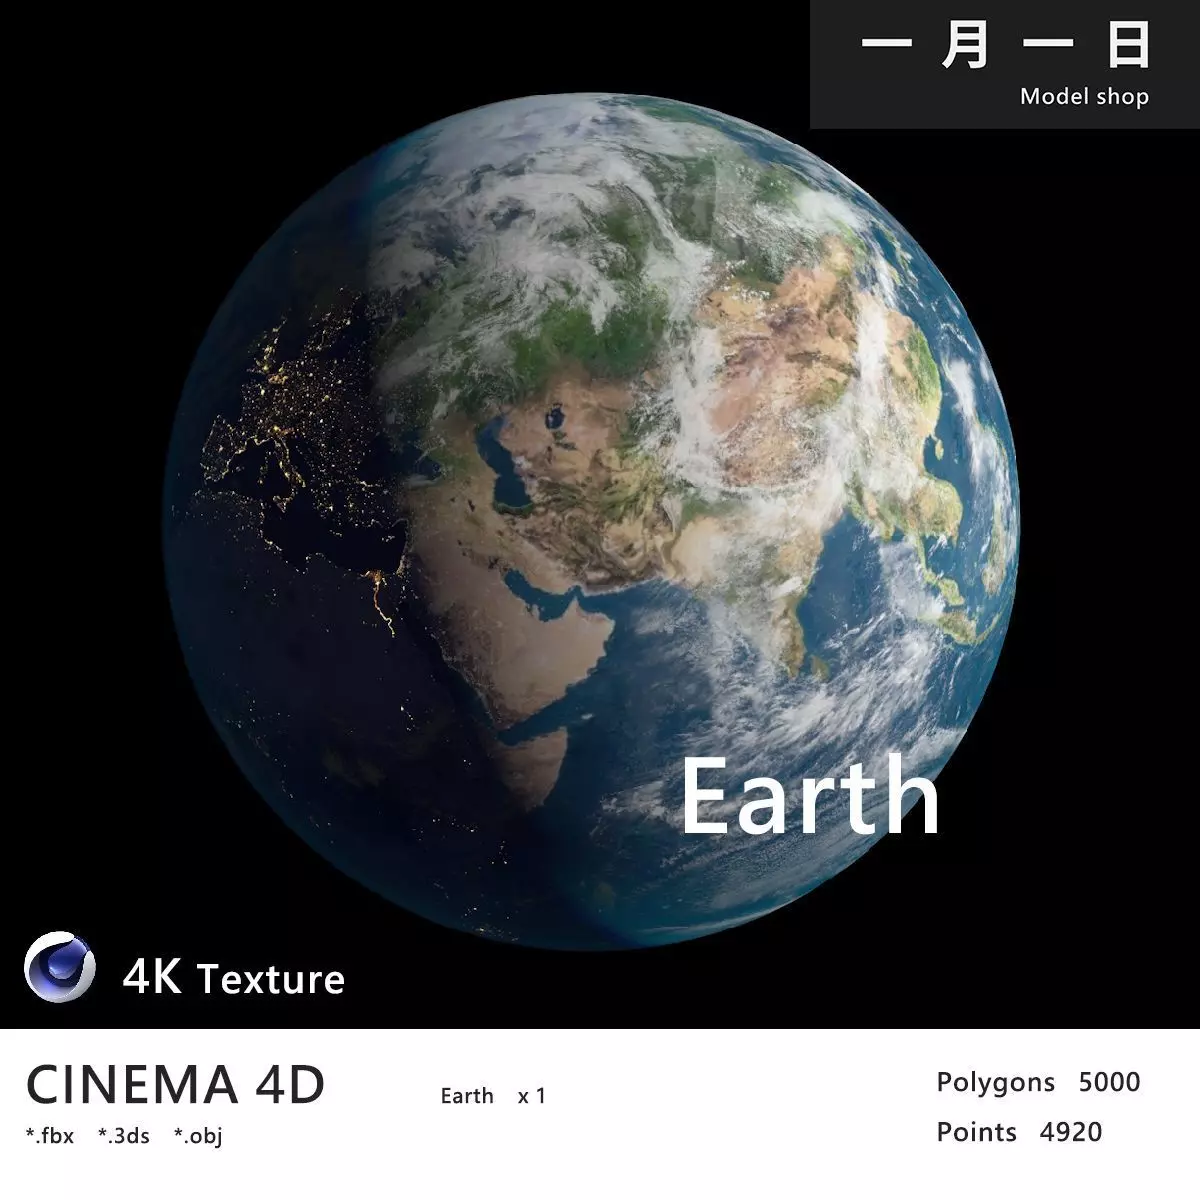Click the 'Points 4920' text
Screen dimensions: 1200x1200
pos(1019,1132)
